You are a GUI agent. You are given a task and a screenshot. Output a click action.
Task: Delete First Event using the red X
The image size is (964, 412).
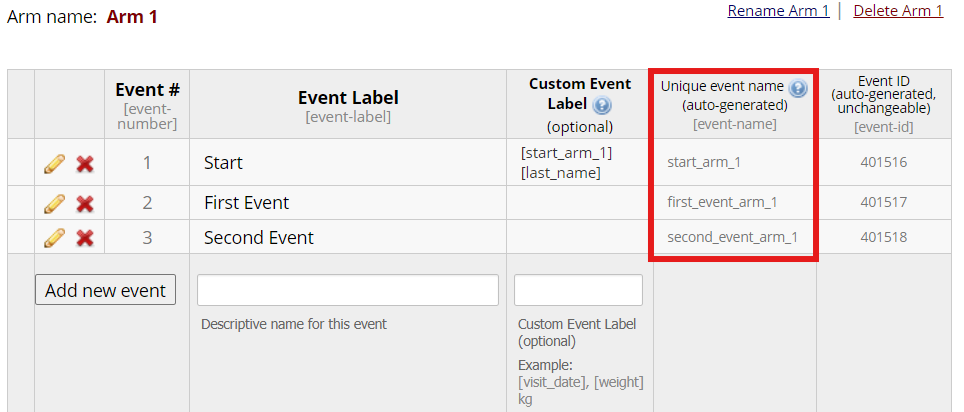[85, 203]
